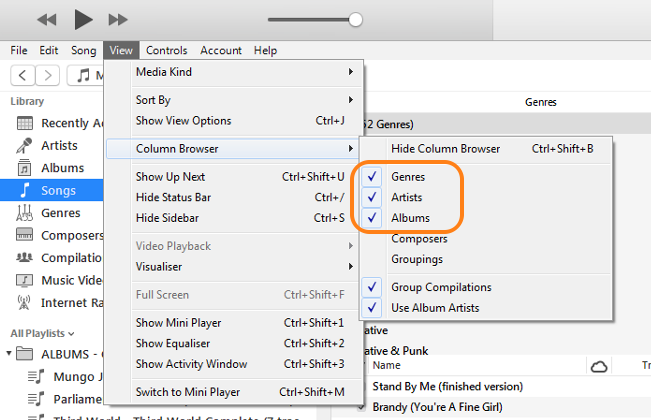
Task: Close the open View menu
Action: (121, 51)
